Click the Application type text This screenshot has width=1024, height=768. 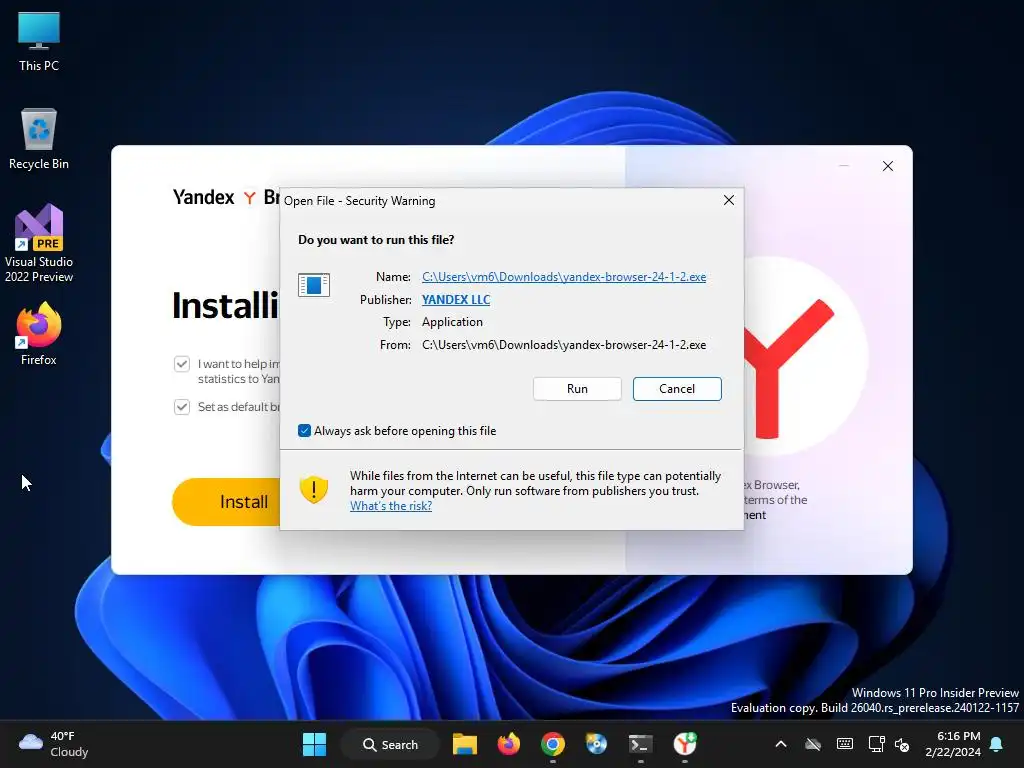[x=452, y=322]
